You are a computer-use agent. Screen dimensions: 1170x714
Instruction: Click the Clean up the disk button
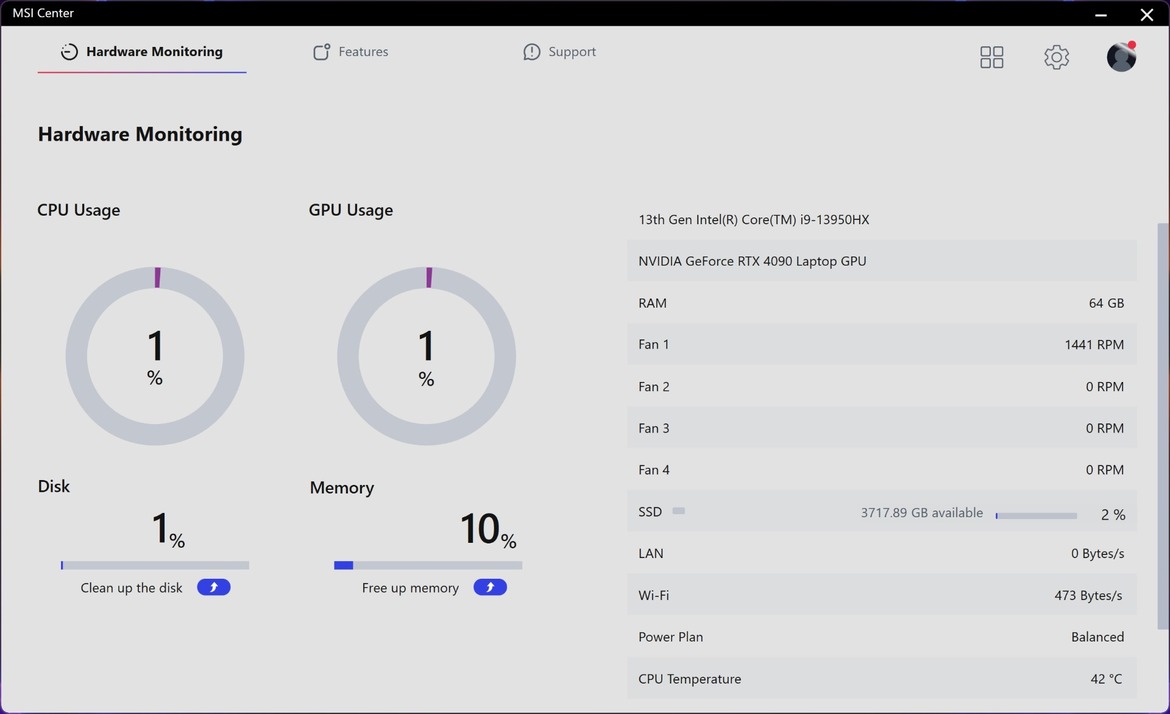(x=213, y=587)
